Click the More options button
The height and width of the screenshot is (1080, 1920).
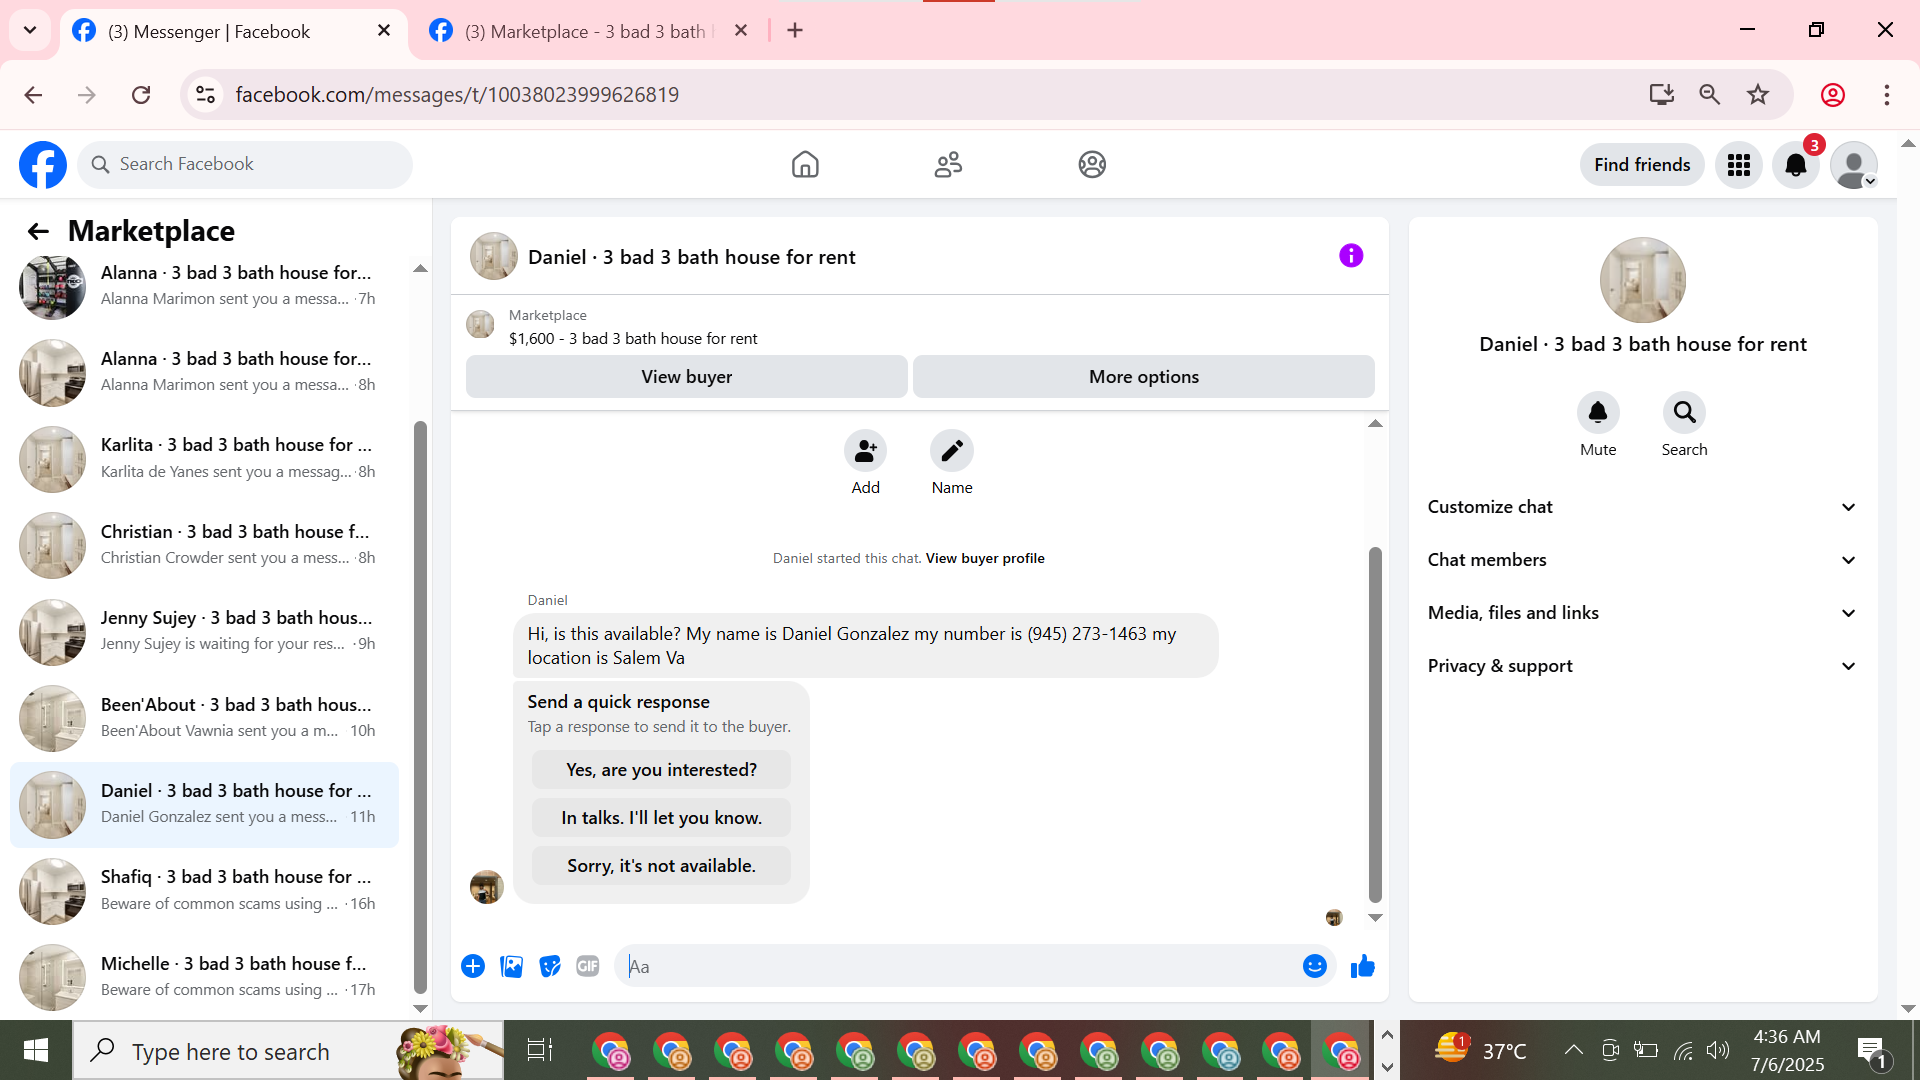pos(1144,377)
